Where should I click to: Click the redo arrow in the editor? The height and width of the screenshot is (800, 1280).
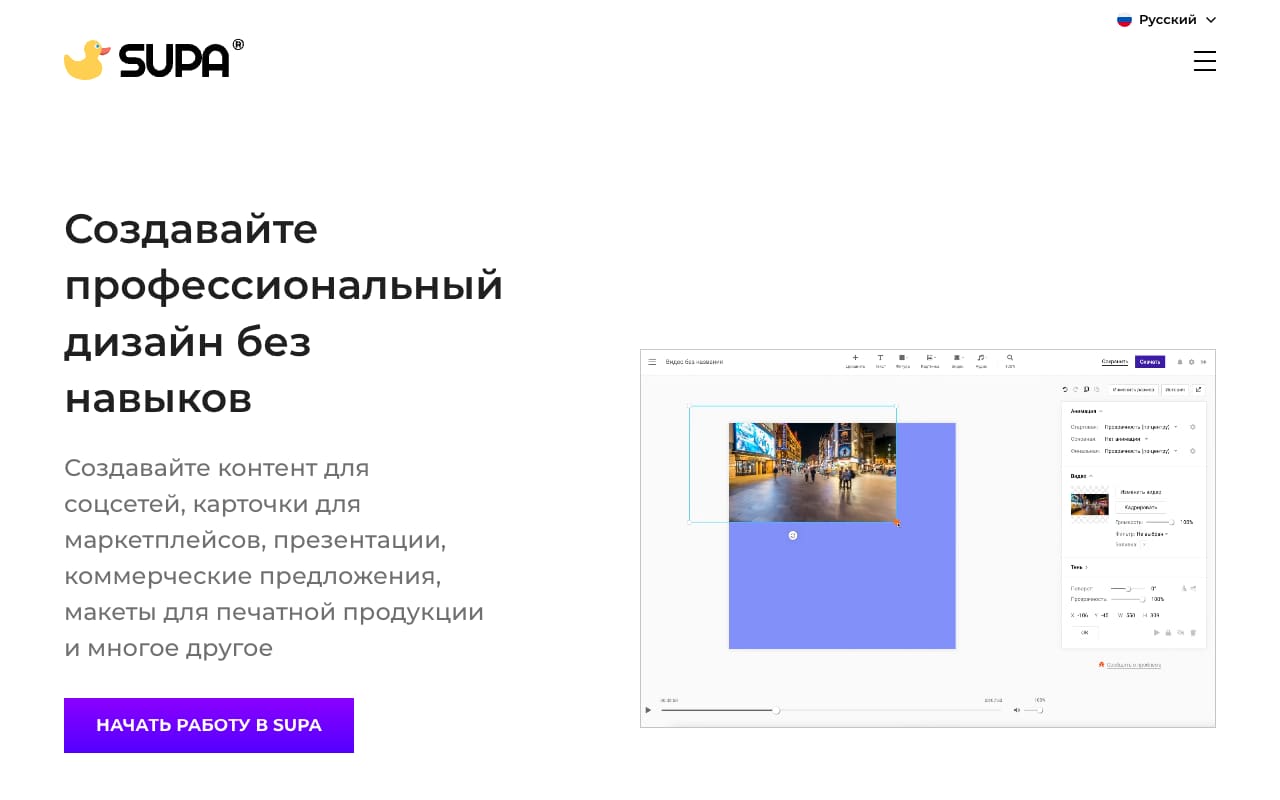[1075, 389]
